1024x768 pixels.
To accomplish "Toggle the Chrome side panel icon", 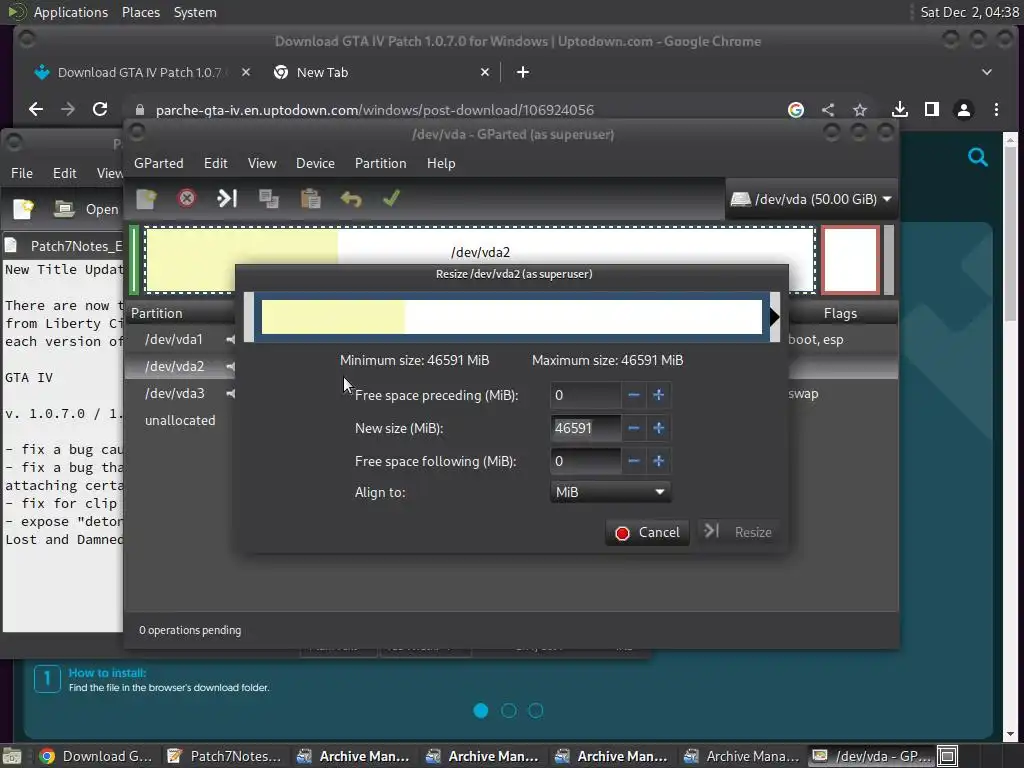I will 932,110.
